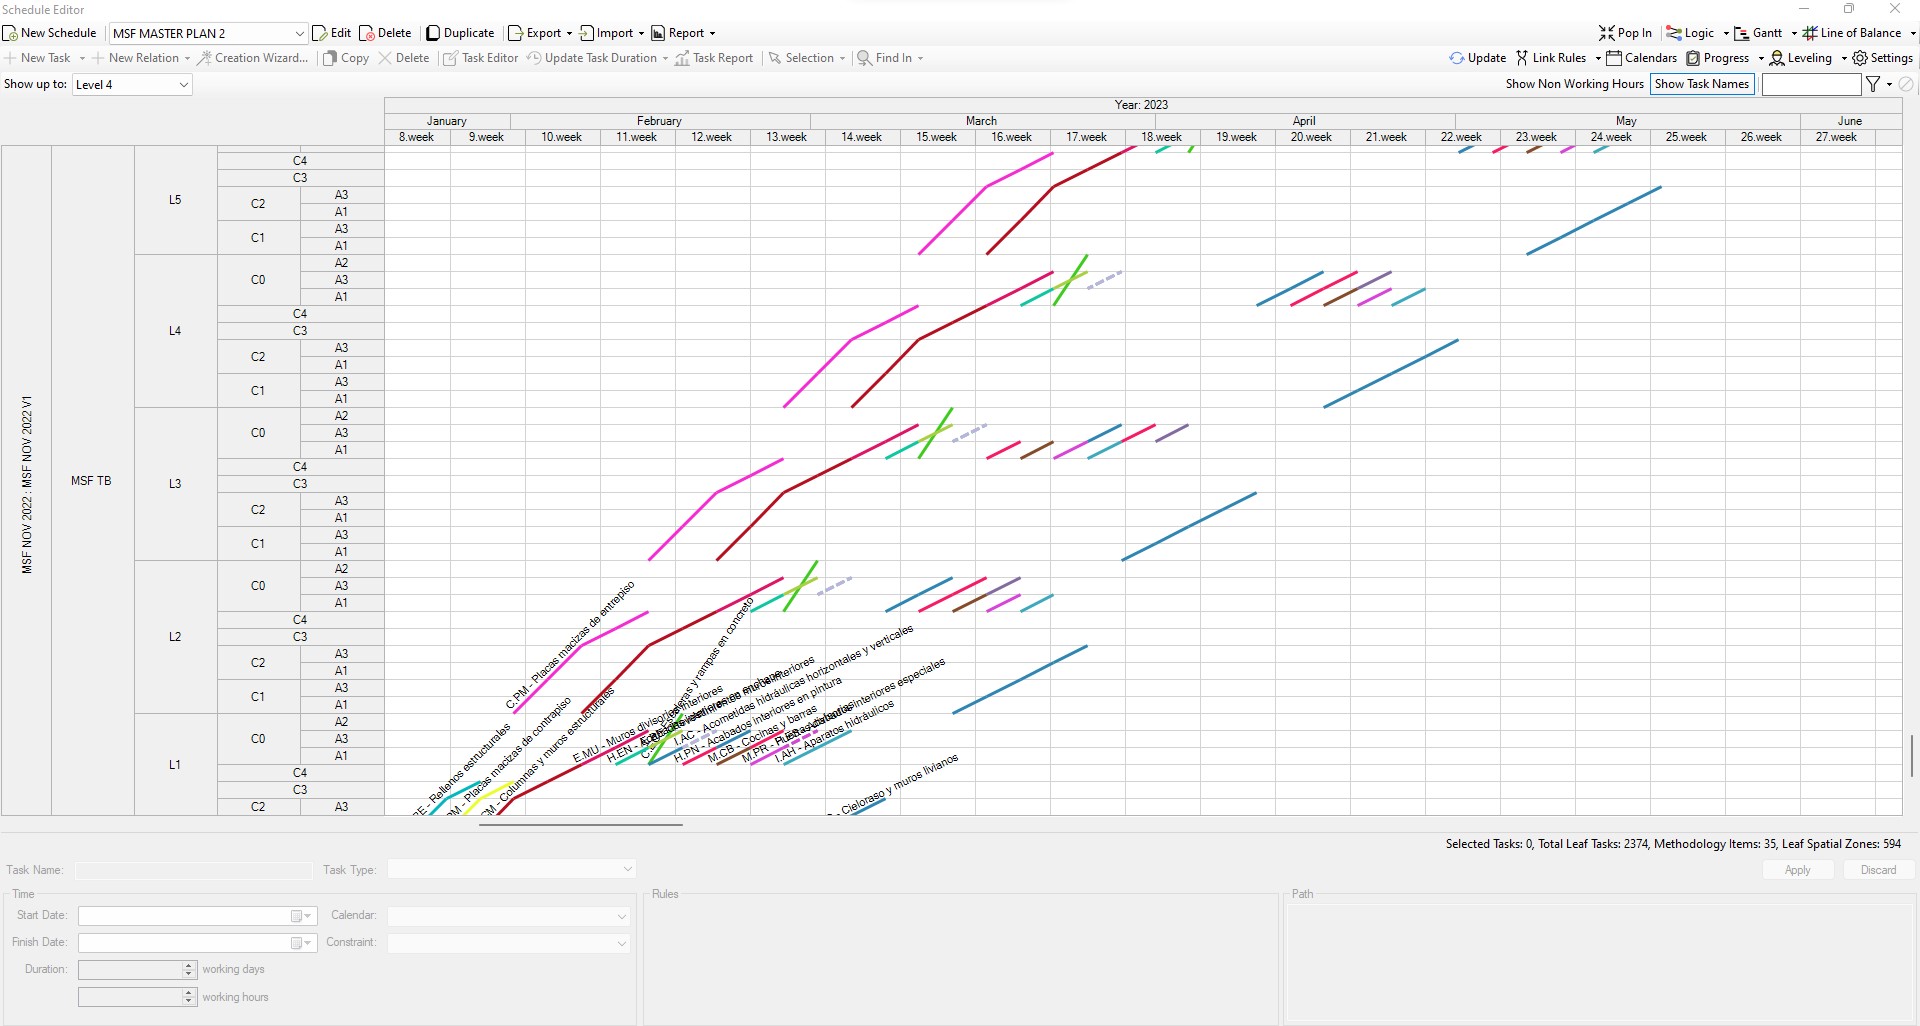The image size is (1920, 1026).
Task: Select the L3 zone row header
Action: pos(175,484)
